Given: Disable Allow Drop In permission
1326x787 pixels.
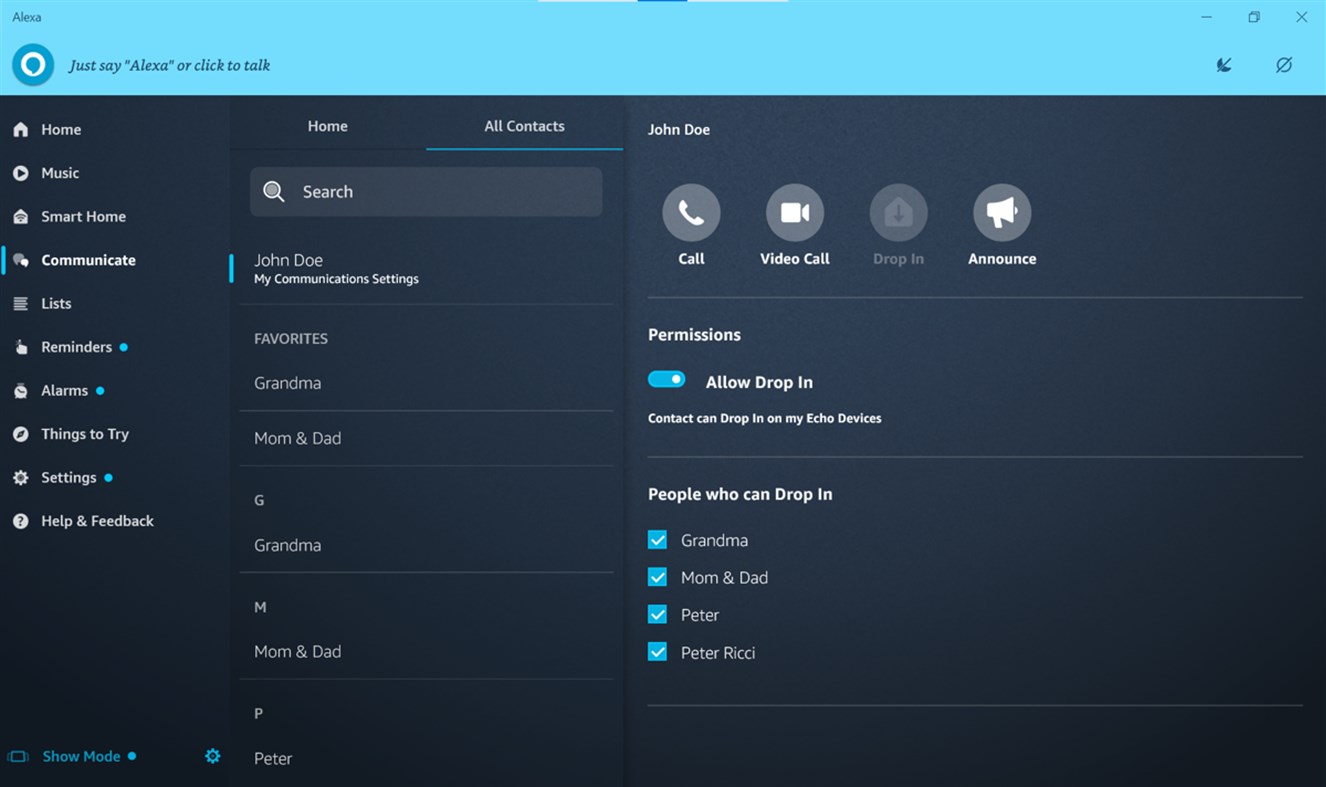Looking at the screenshot, I should click(667, 379).
